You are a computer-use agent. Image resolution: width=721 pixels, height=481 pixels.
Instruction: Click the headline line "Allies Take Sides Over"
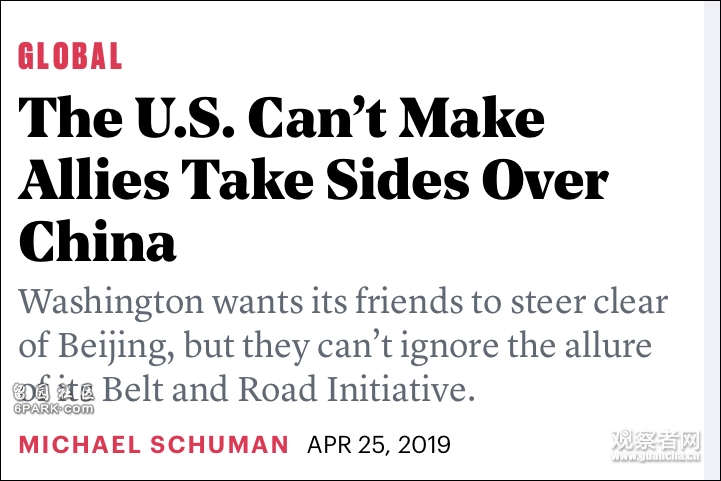coord(314,179)
